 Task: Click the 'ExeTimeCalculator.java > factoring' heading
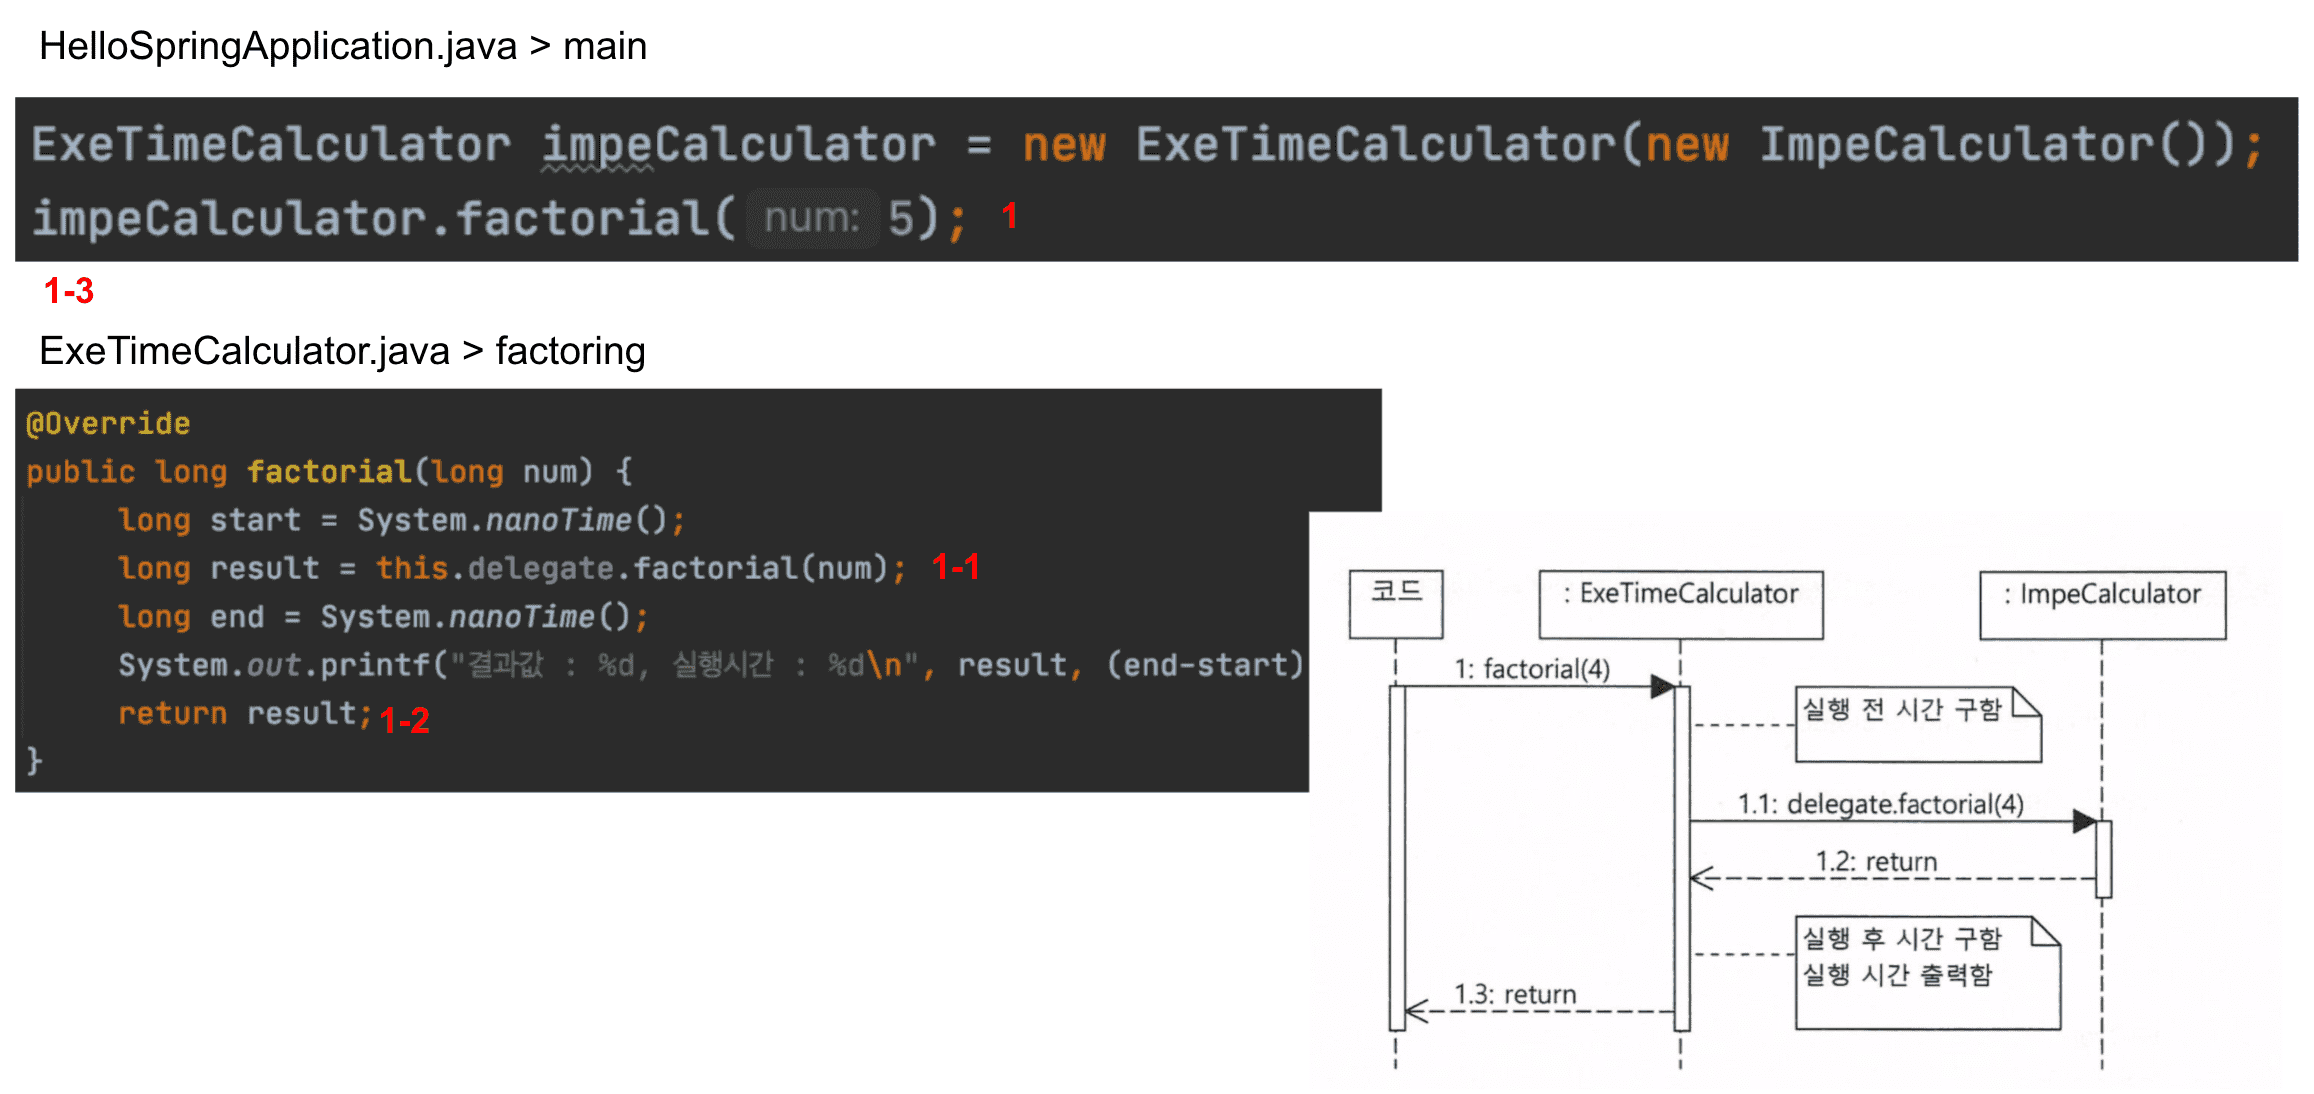coord(342,351)
